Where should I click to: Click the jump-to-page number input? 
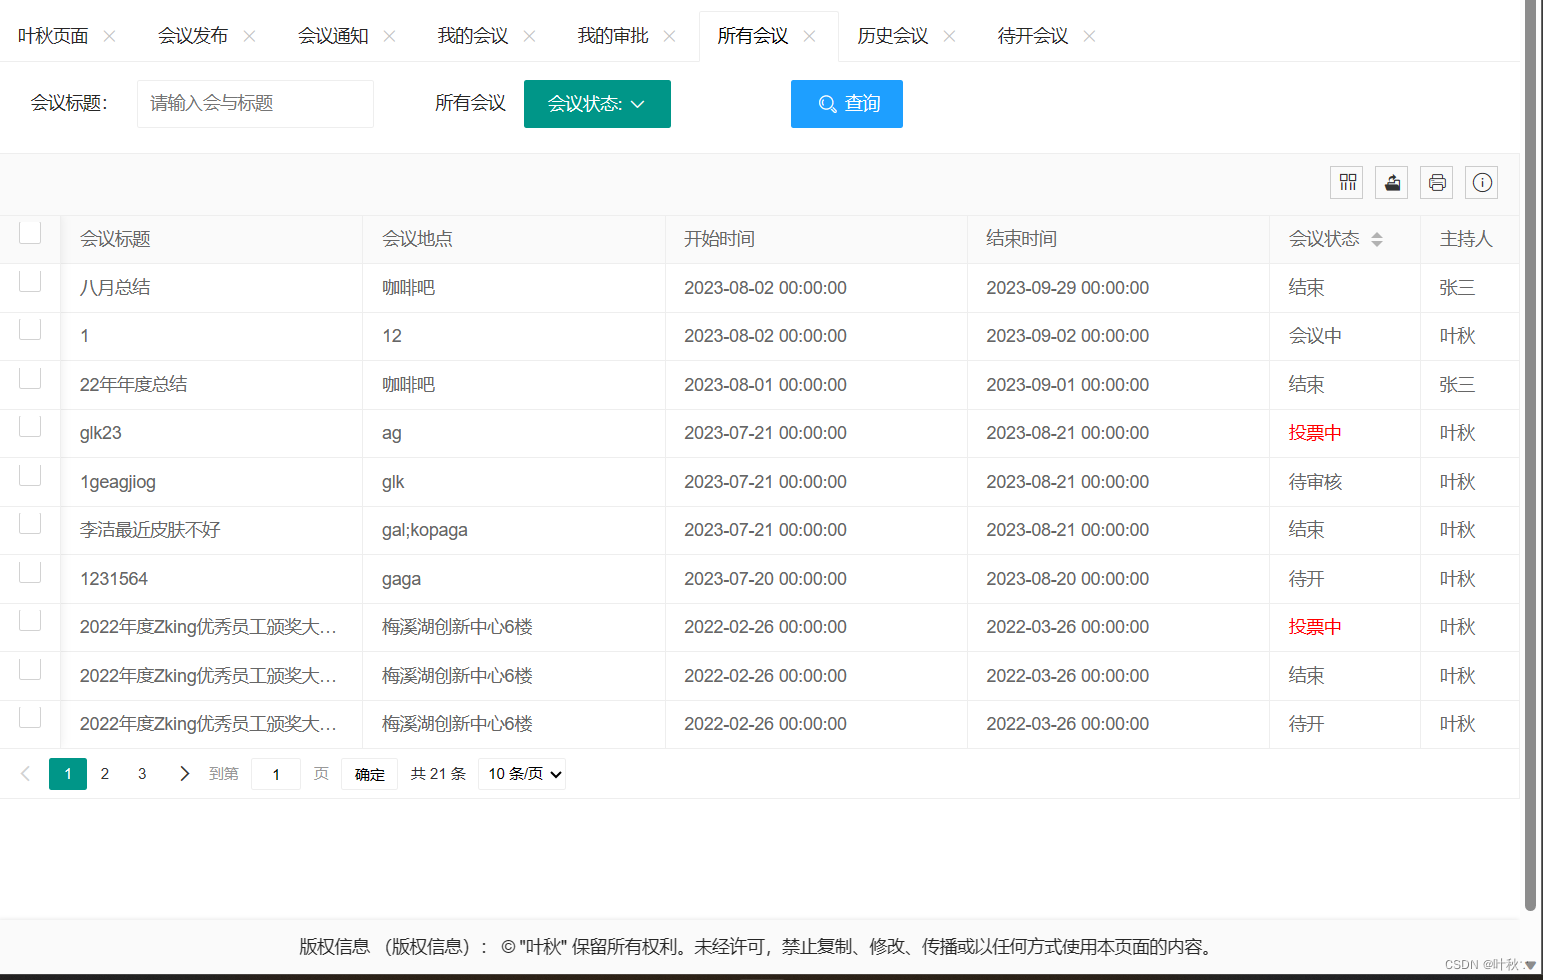(276, 774)
